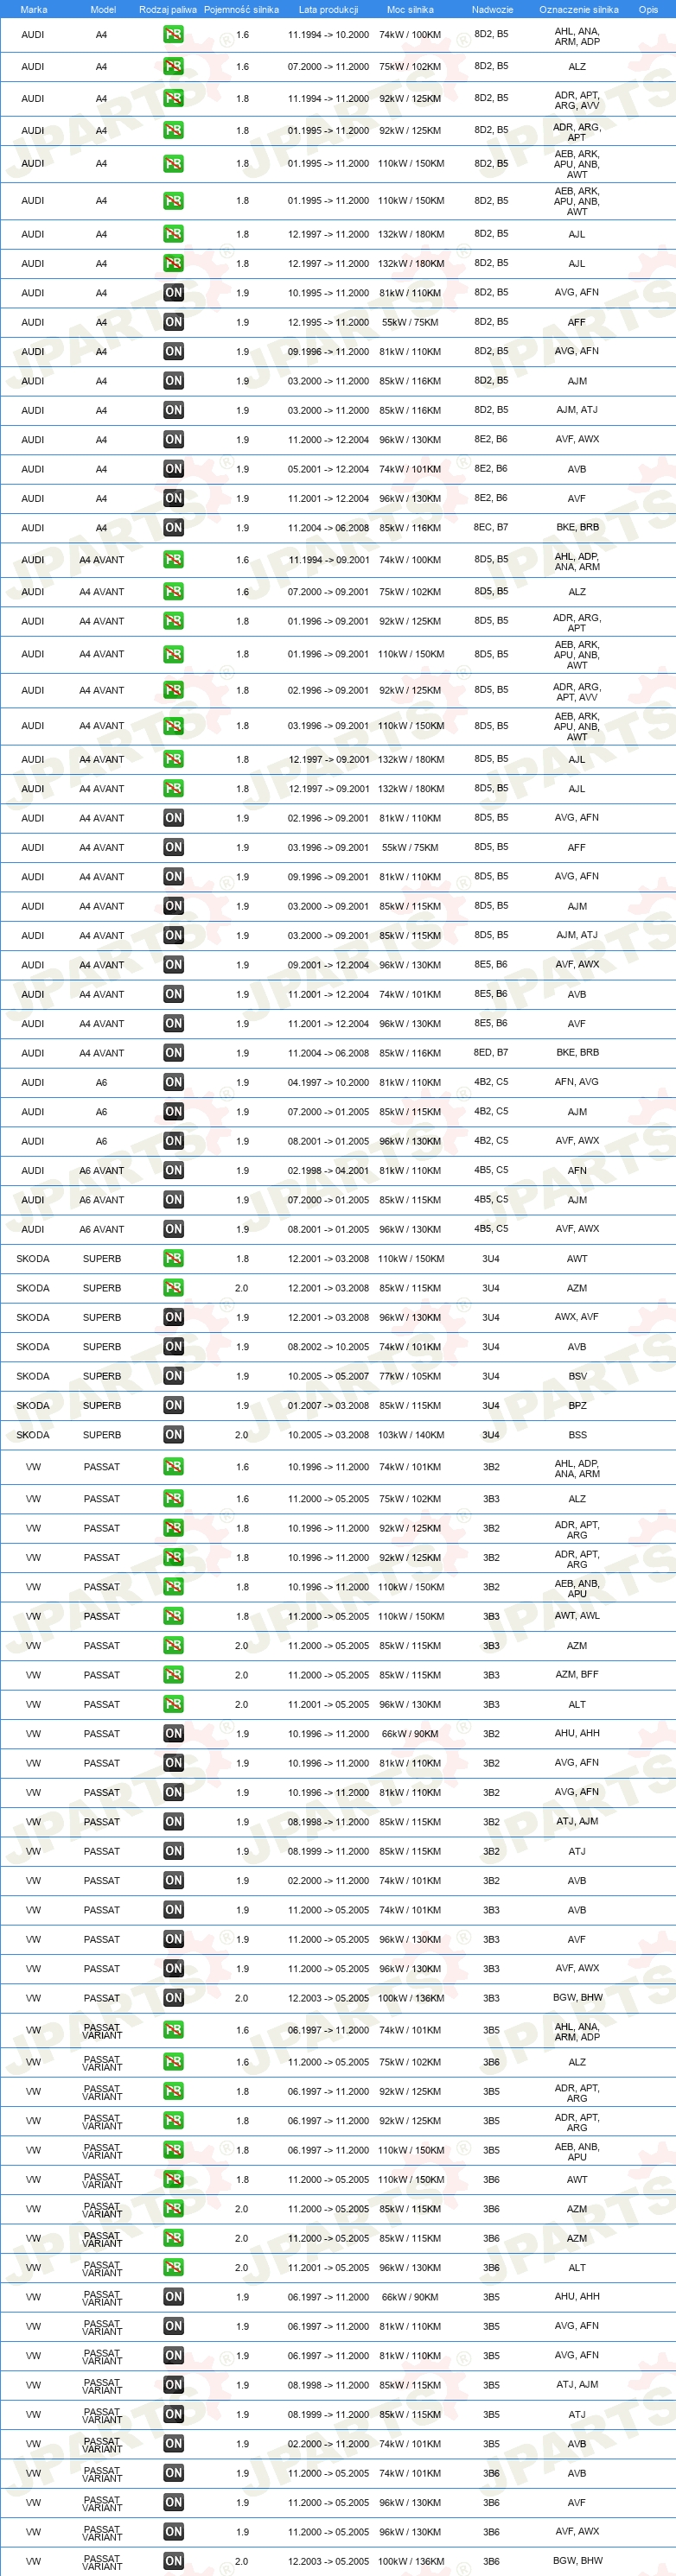The image size is (676, 2576).
Task: Click PB icon in SKODA SUPERB AZM row
Action: pos(173,1288)
